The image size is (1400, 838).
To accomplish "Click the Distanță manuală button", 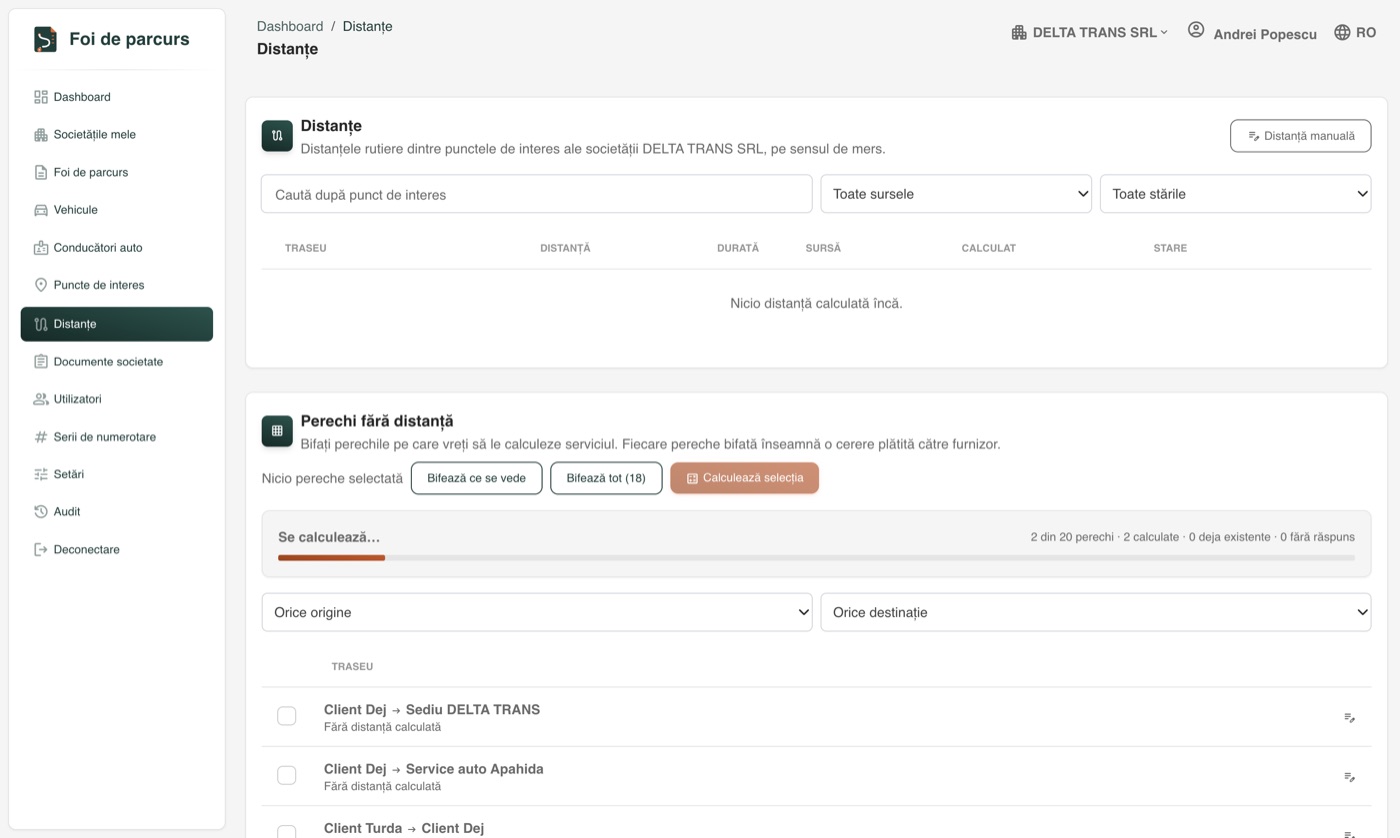I will (1300, 136).
